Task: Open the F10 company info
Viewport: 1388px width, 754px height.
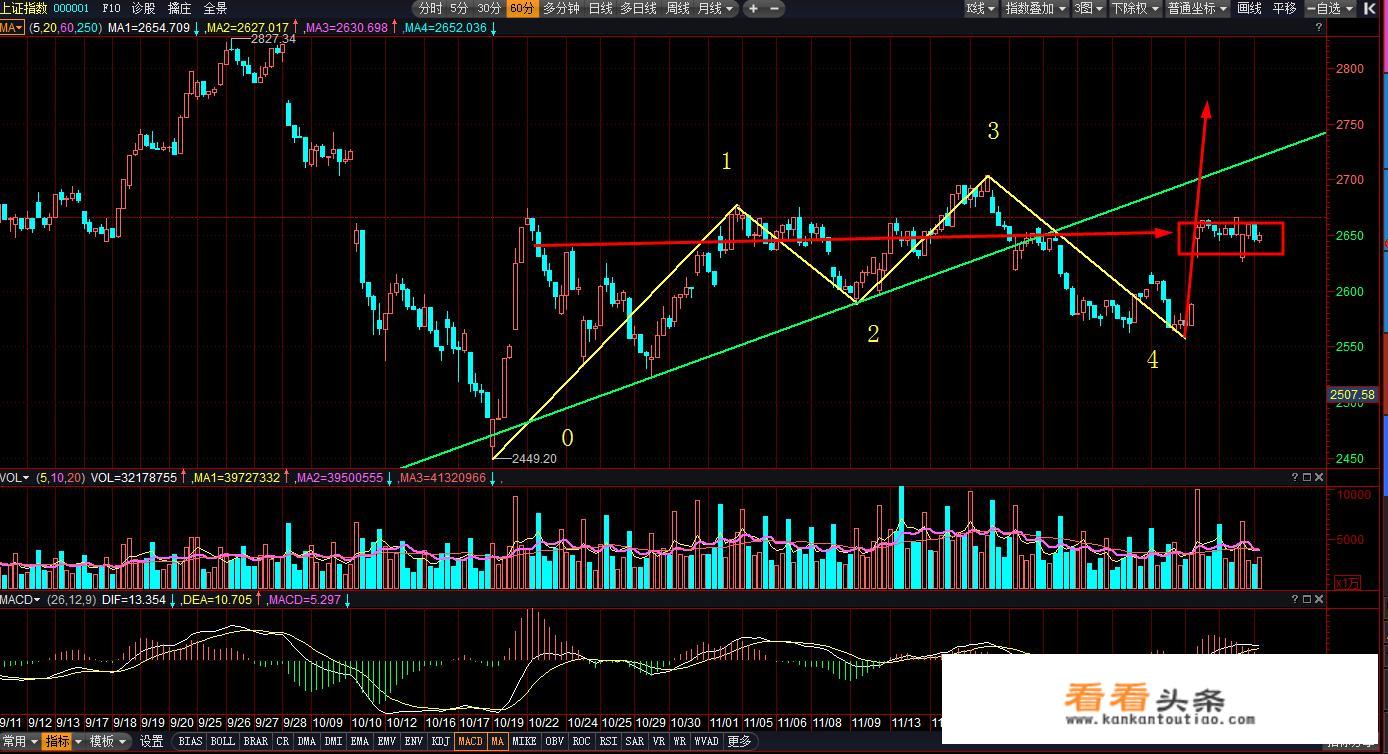Action: point(112,8)
